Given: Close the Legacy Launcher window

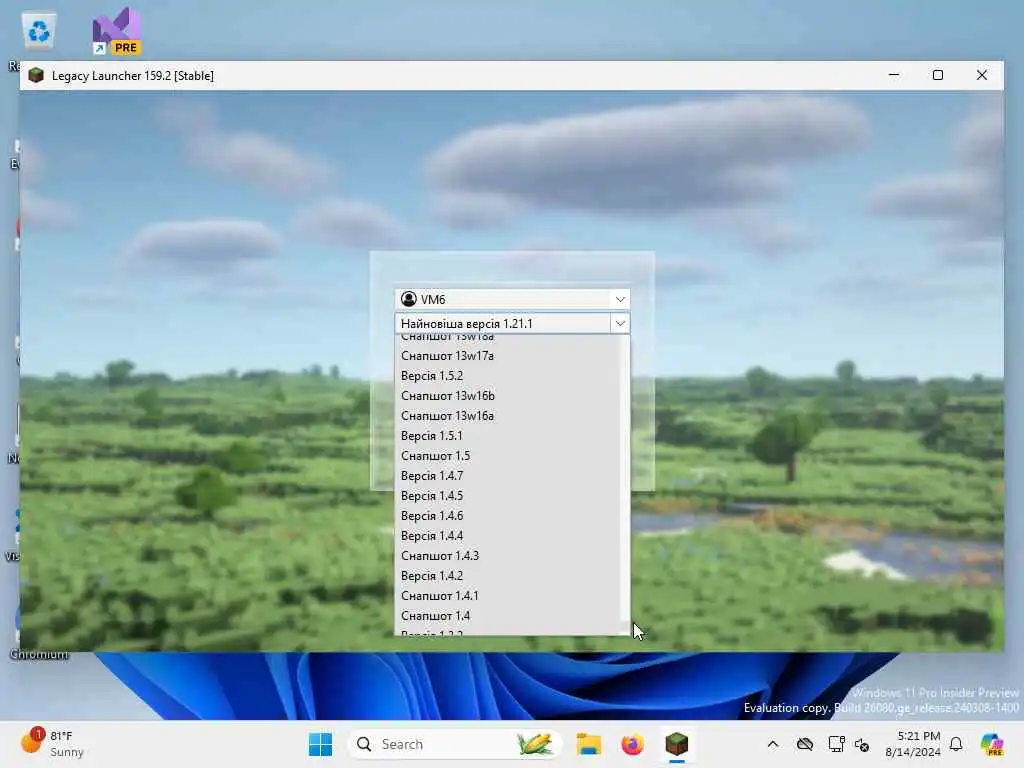Looking at the screenshot, I should [982, 75].
